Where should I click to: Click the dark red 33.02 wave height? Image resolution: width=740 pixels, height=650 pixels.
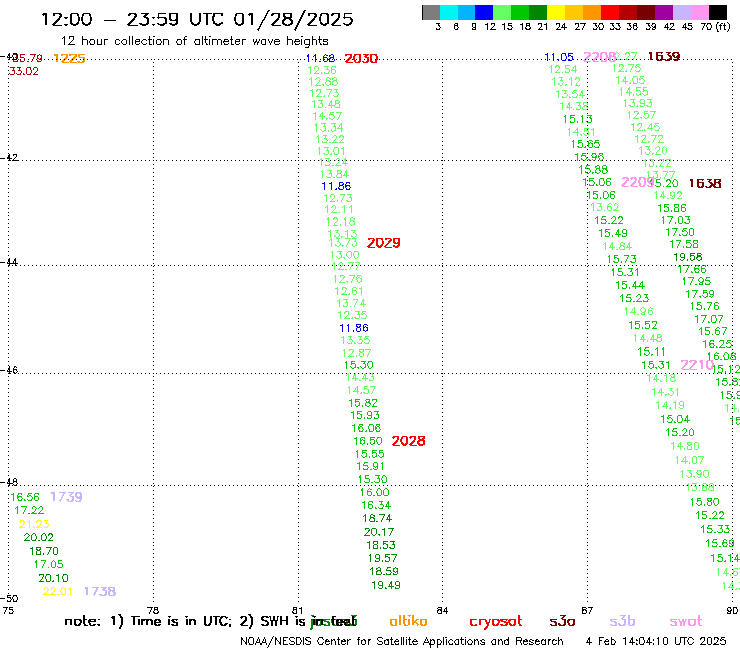[24, 71]
